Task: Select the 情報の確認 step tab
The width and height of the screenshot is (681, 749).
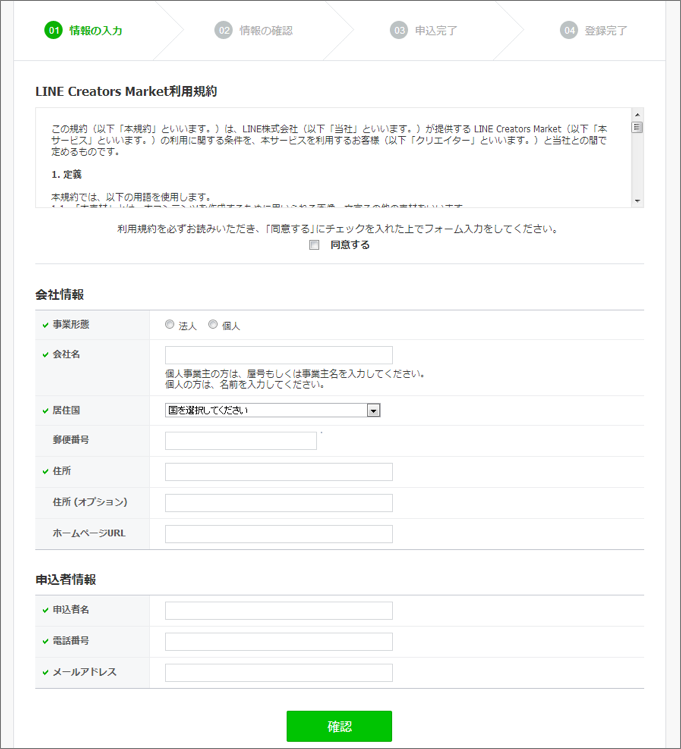Action: click(266, 30)
